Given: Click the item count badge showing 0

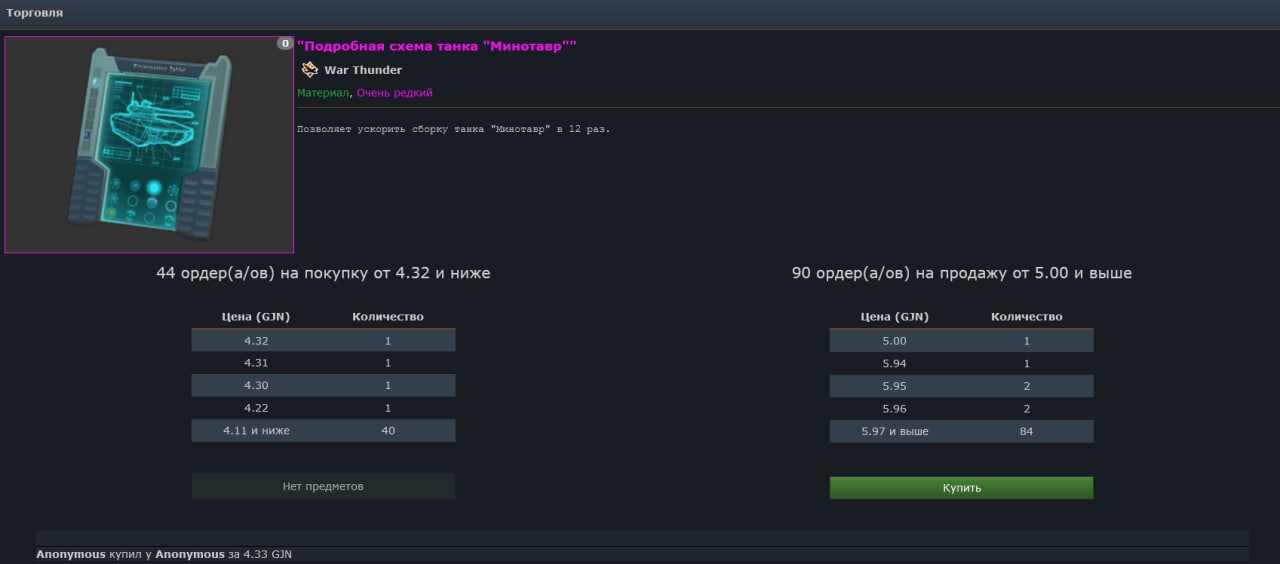Looking at the screenshot, I should click(x=285, y=44).
